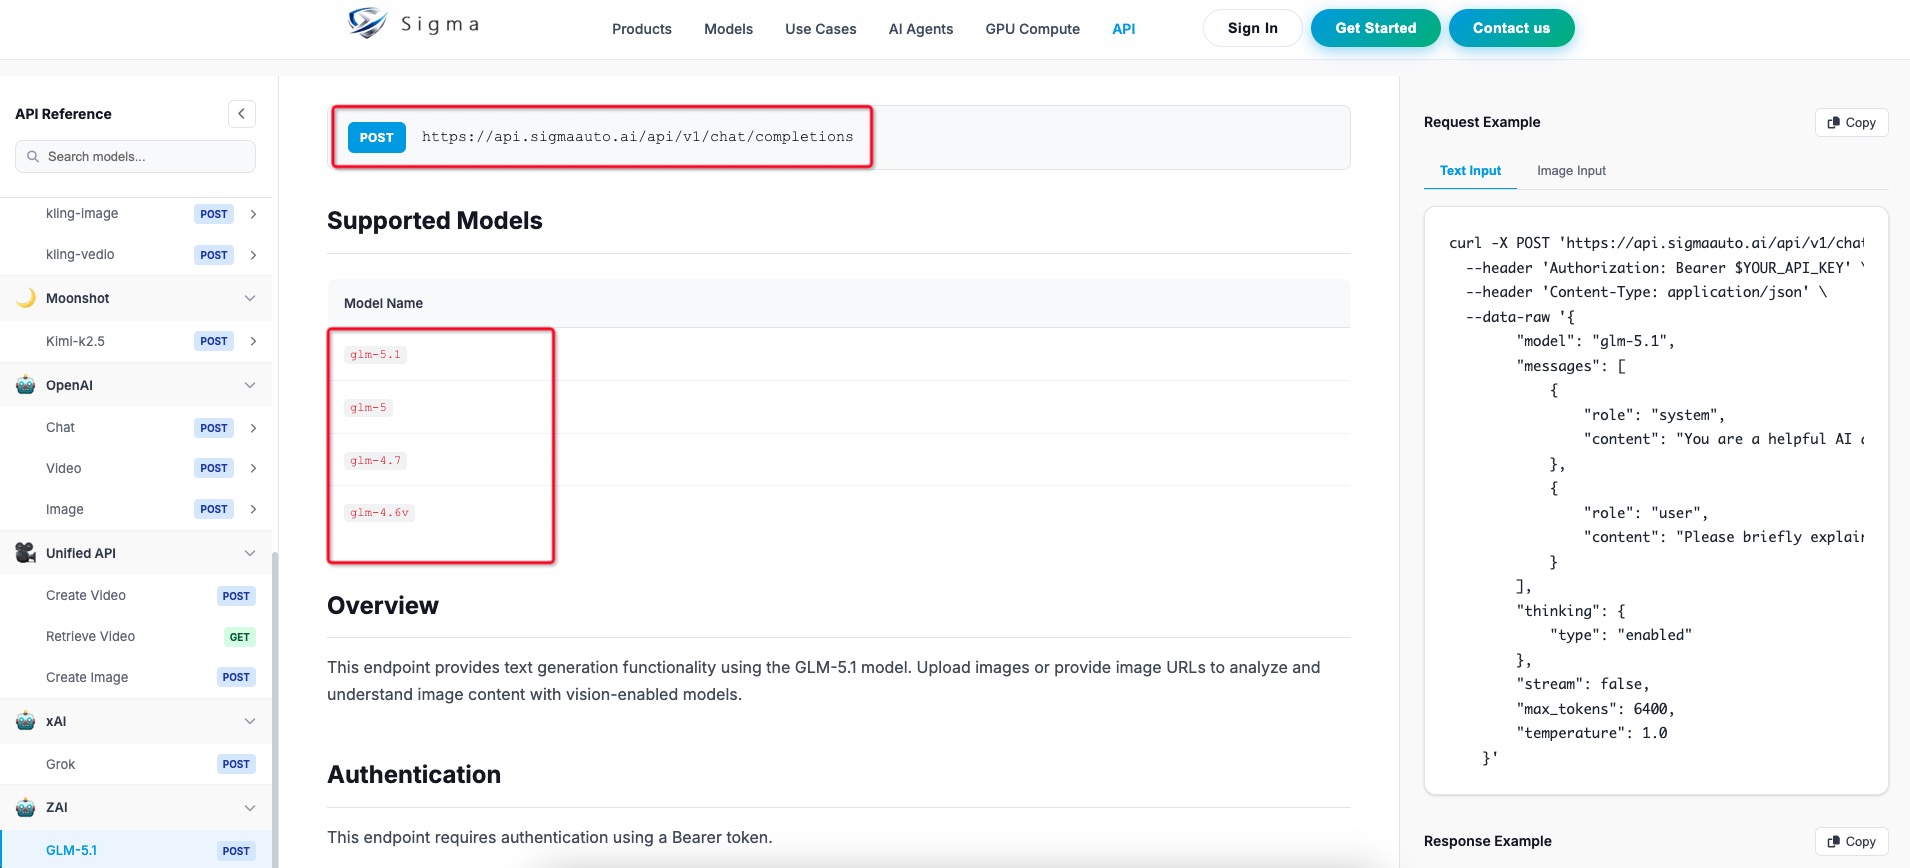The image size is (1910, 868).
Task: Click the Authentication heading
Action: [414, 775]
